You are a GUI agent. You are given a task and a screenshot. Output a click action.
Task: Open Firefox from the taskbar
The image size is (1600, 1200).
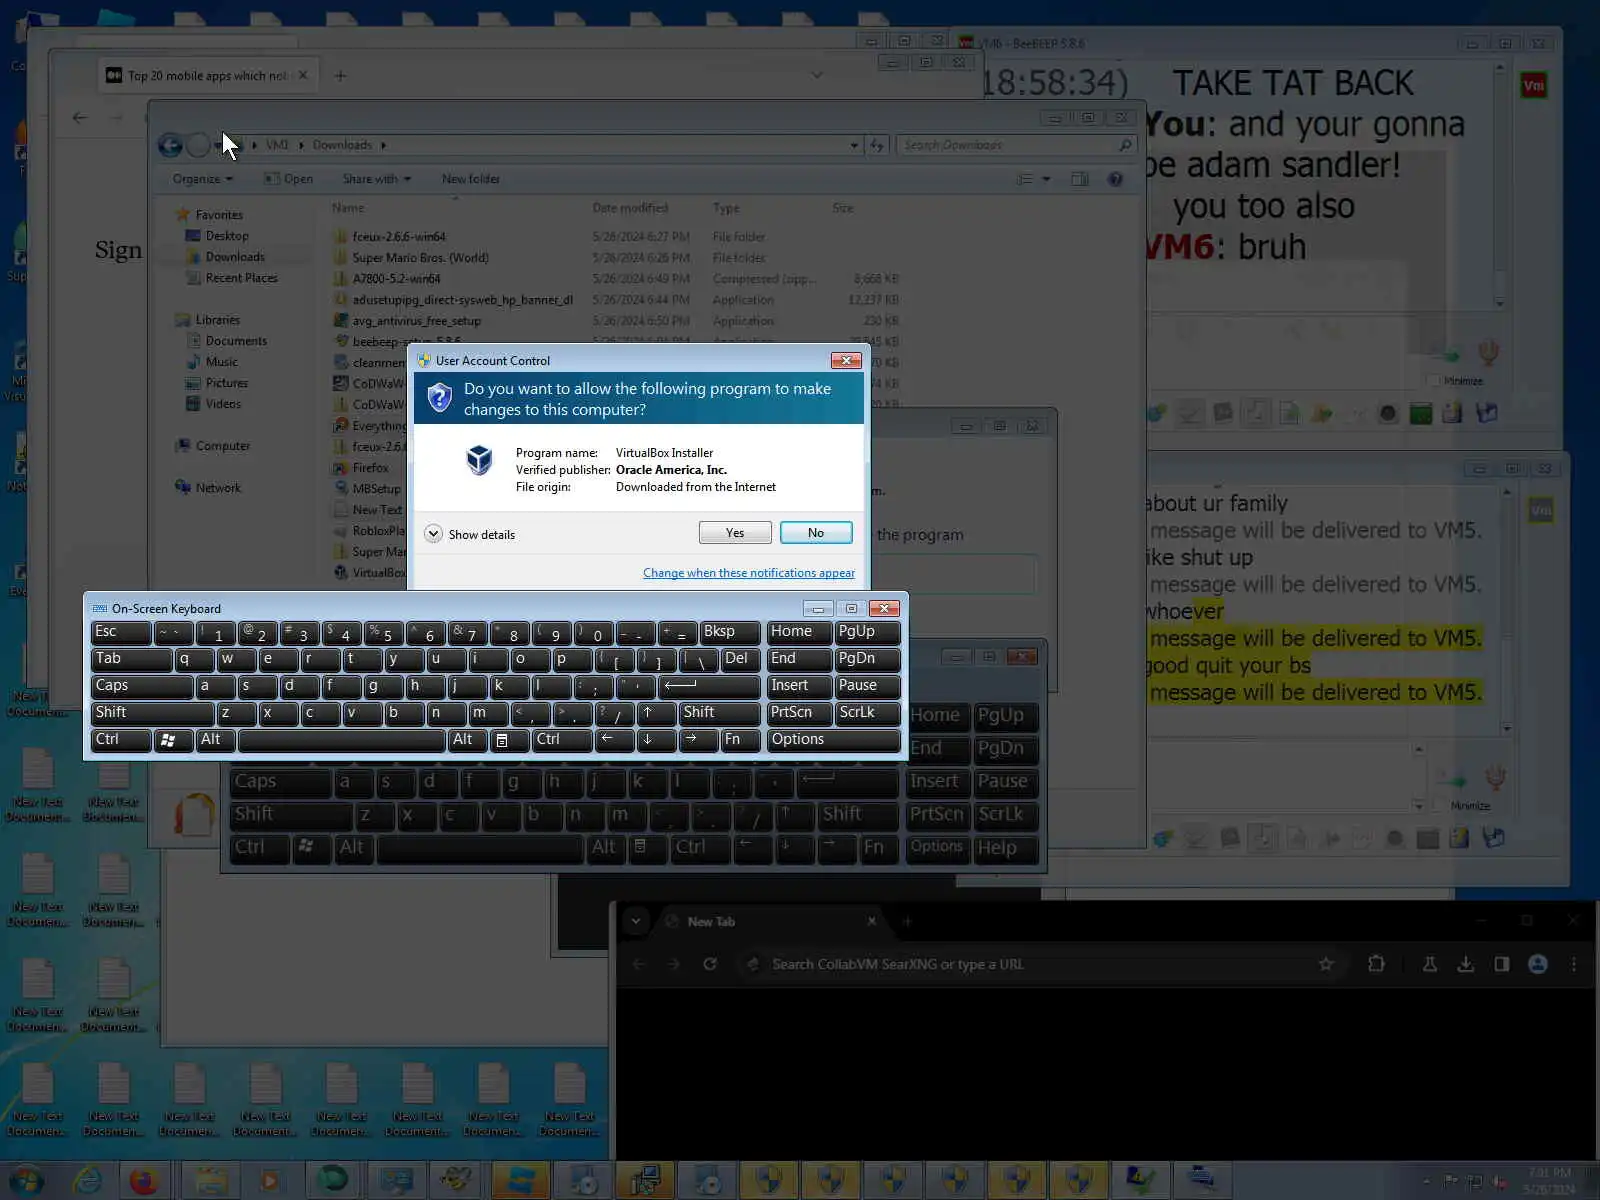[x=144, y=1180]
